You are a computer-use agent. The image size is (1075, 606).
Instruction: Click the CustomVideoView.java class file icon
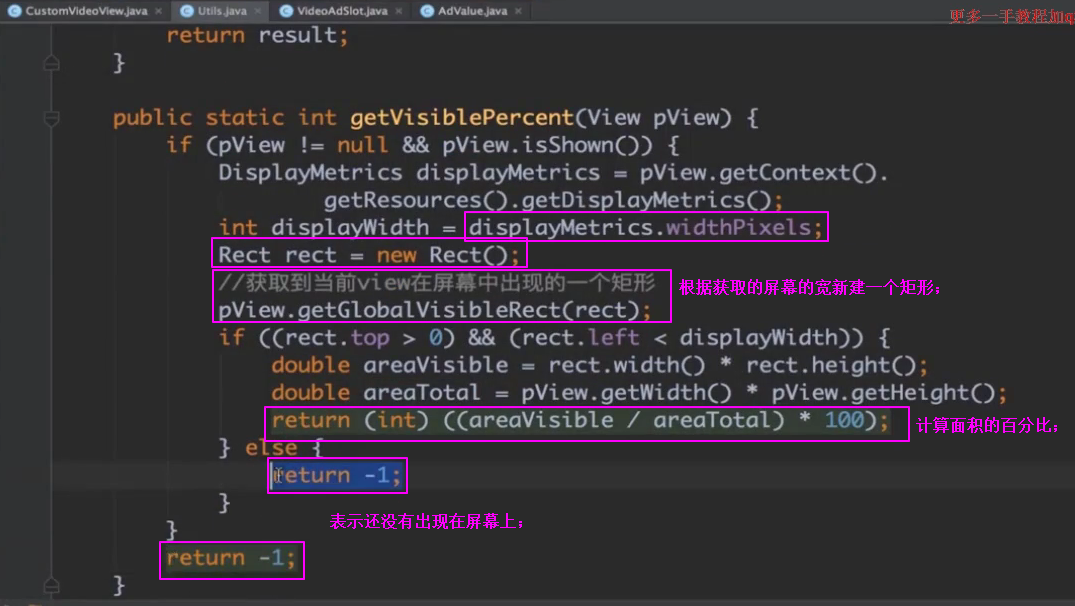(14, 11)
